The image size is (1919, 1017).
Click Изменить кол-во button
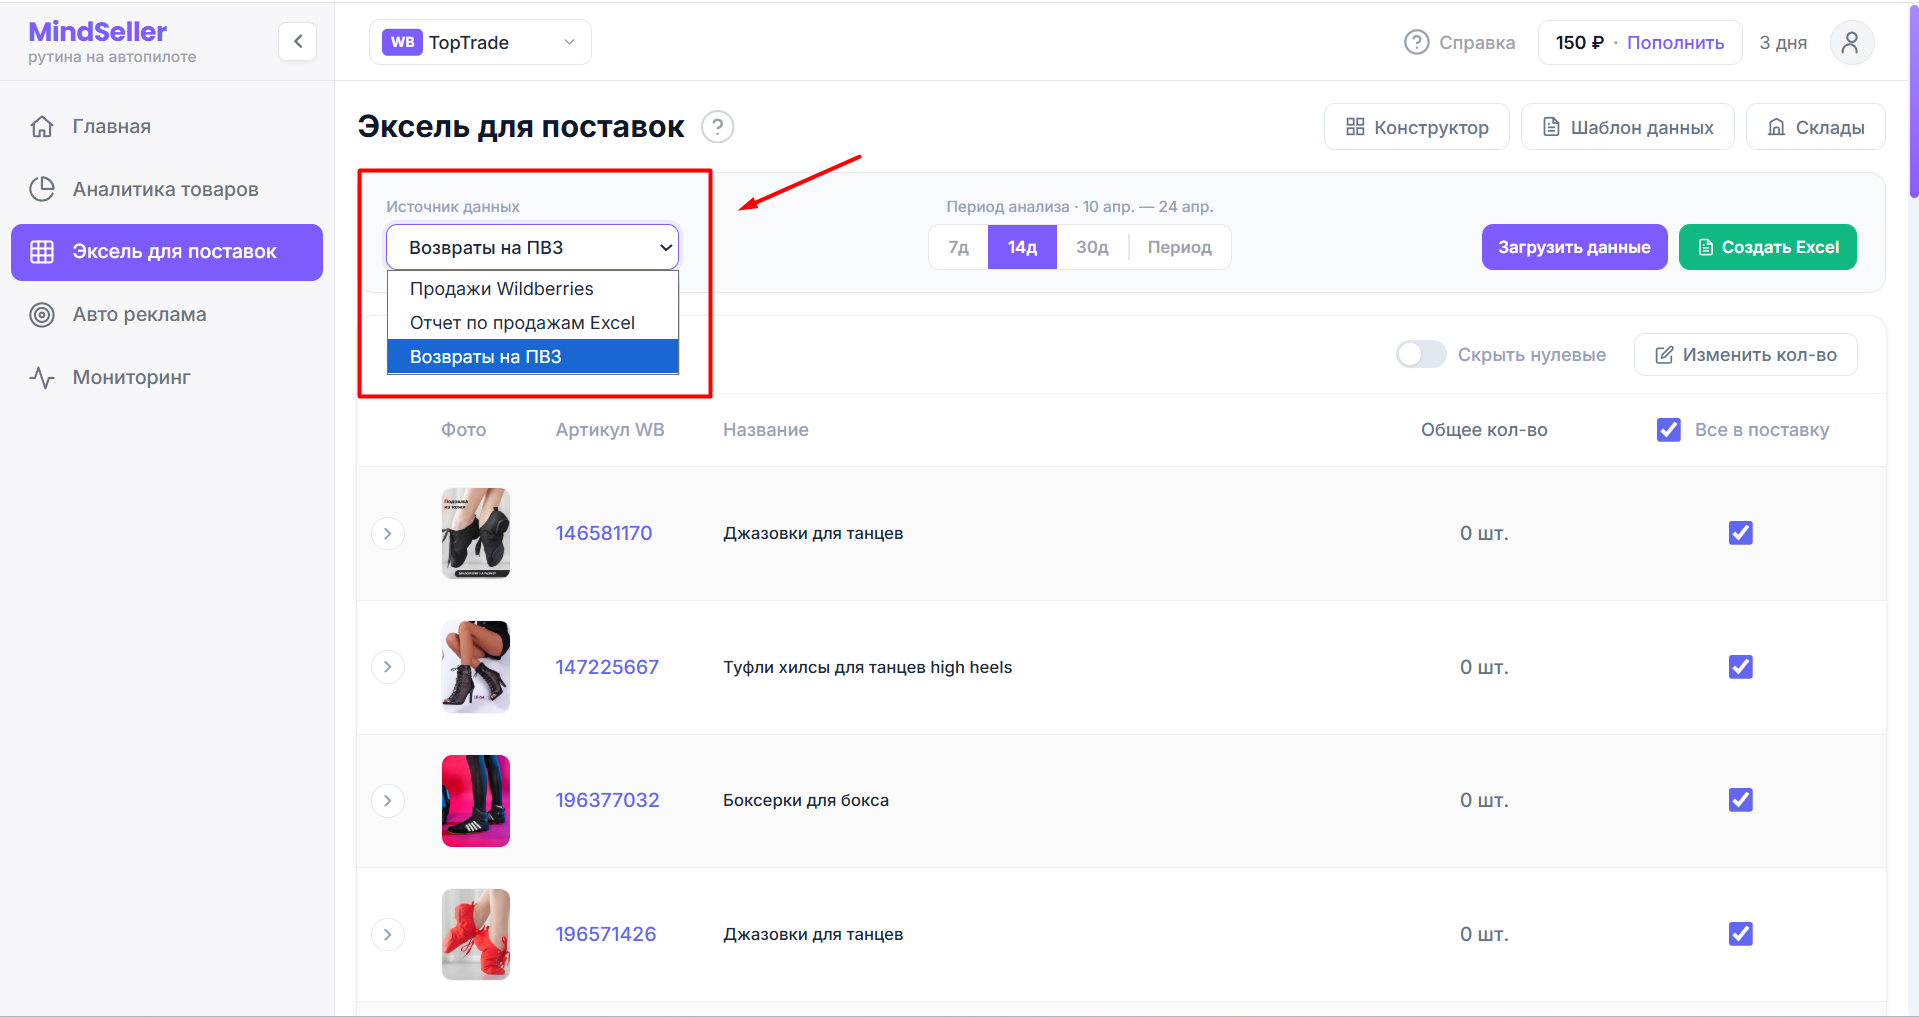[1745, 355]
